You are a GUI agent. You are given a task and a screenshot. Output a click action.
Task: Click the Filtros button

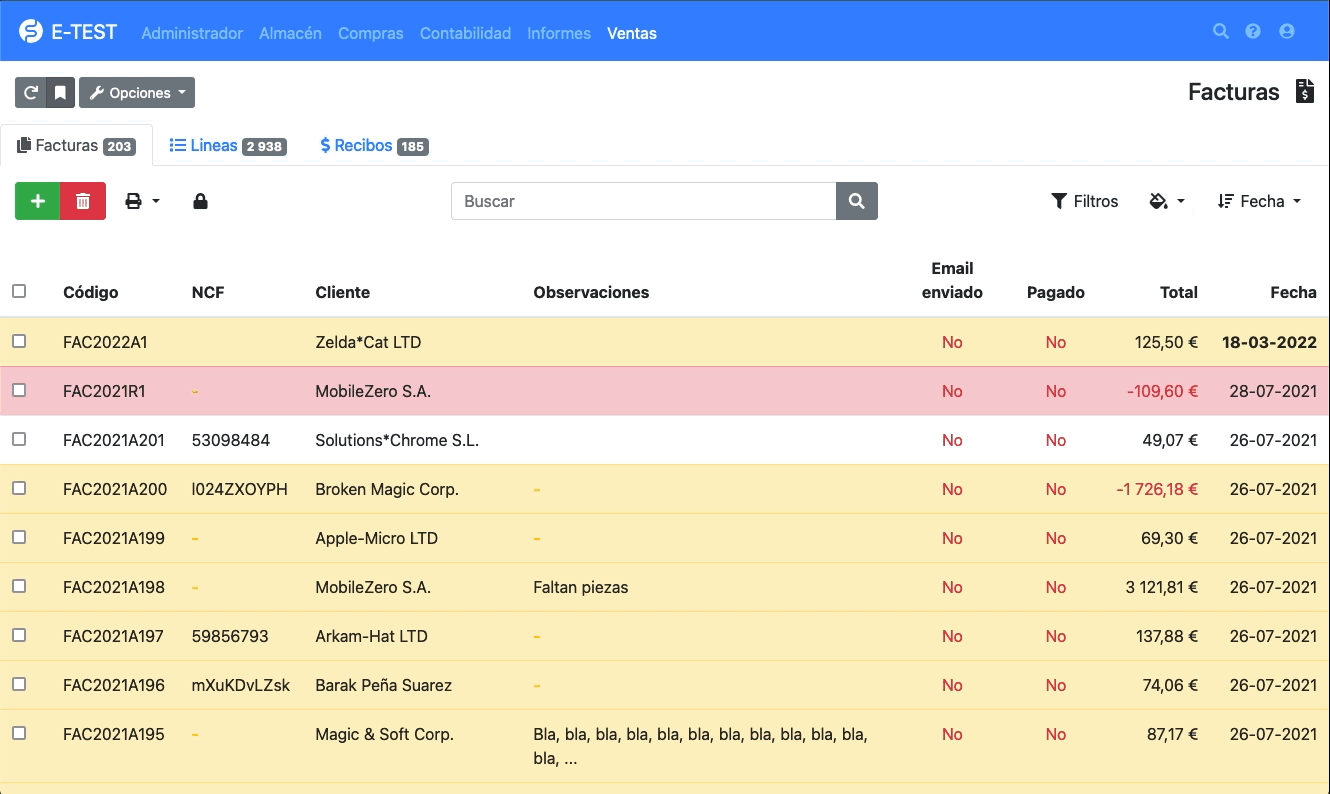pyautogui.click(x=1085, y=200)
